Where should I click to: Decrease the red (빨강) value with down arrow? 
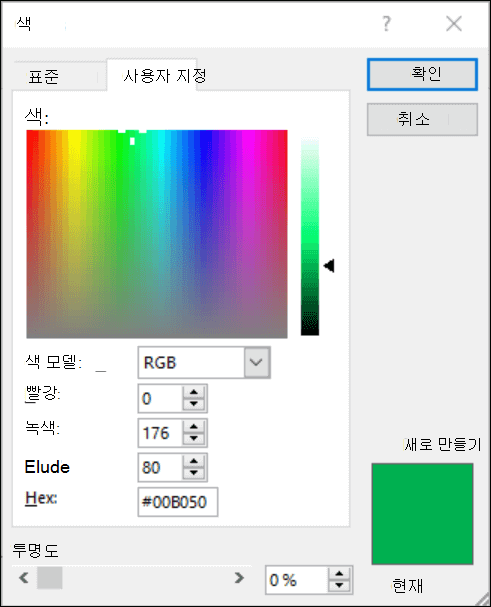click(194, 404)
